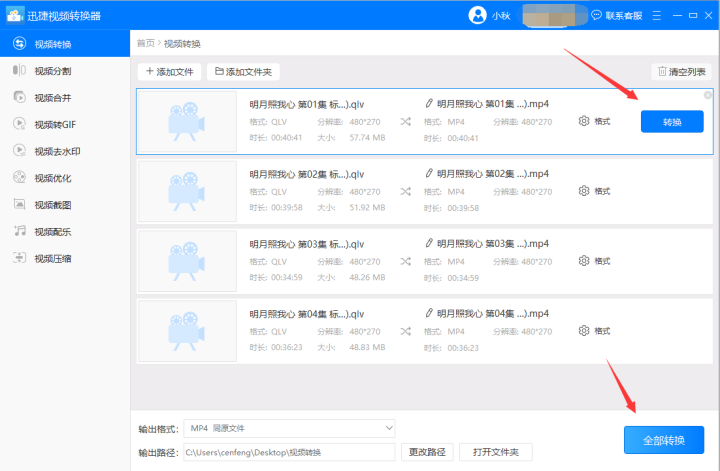
Task: Click the output name 明月照我心 第03集 ...).mp4
Action: coord(493,243)
